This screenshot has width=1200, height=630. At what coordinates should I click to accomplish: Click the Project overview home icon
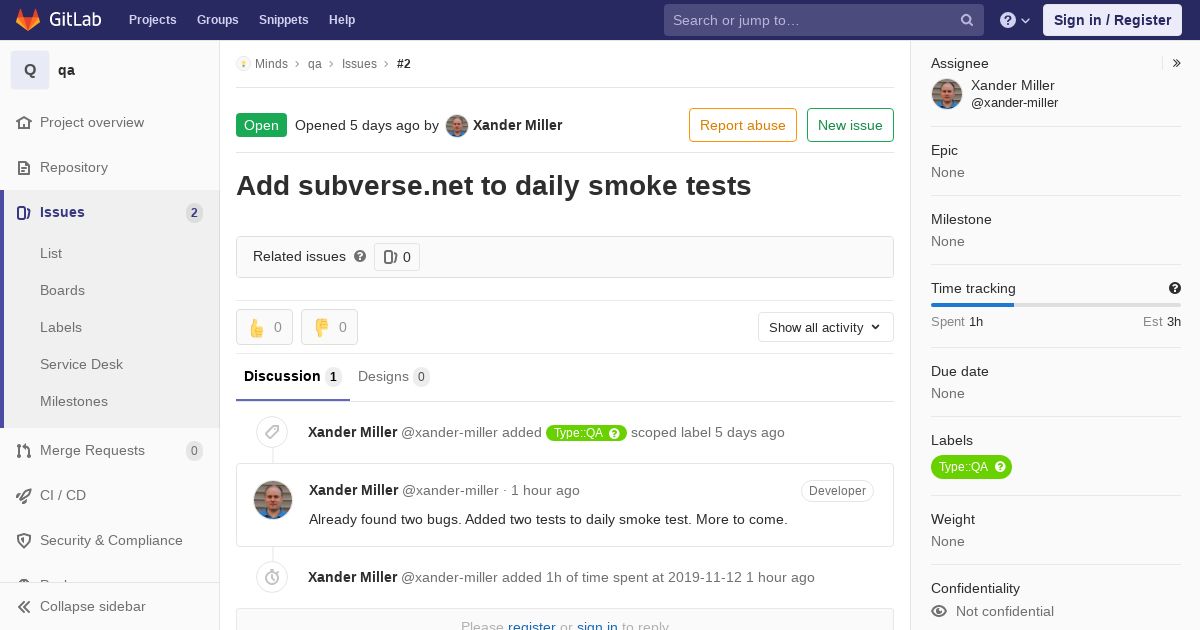(24, 122)
